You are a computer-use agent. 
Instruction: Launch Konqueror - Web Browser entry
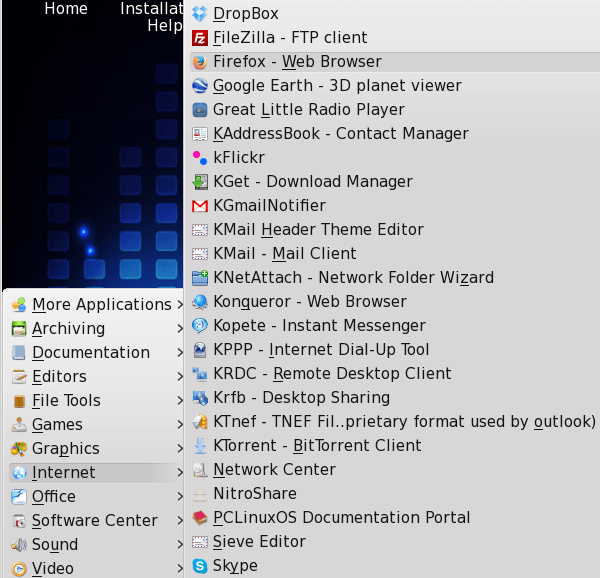tap(395, 302)
